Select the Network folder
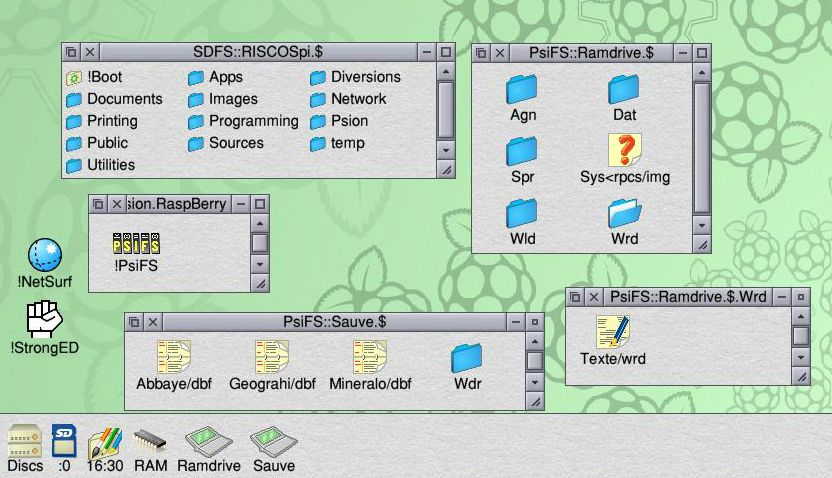Screen dimensions: 832x478 [x=348, y=99]
